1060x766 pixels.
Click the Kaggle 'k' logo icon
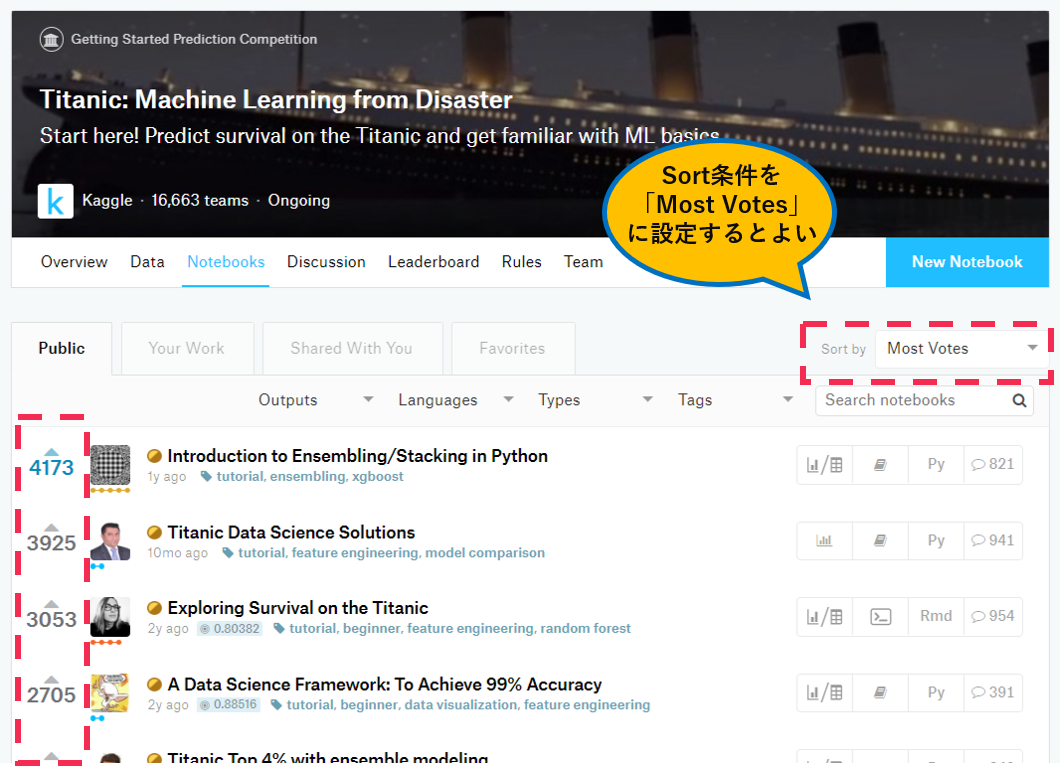(x=55, y=201)
